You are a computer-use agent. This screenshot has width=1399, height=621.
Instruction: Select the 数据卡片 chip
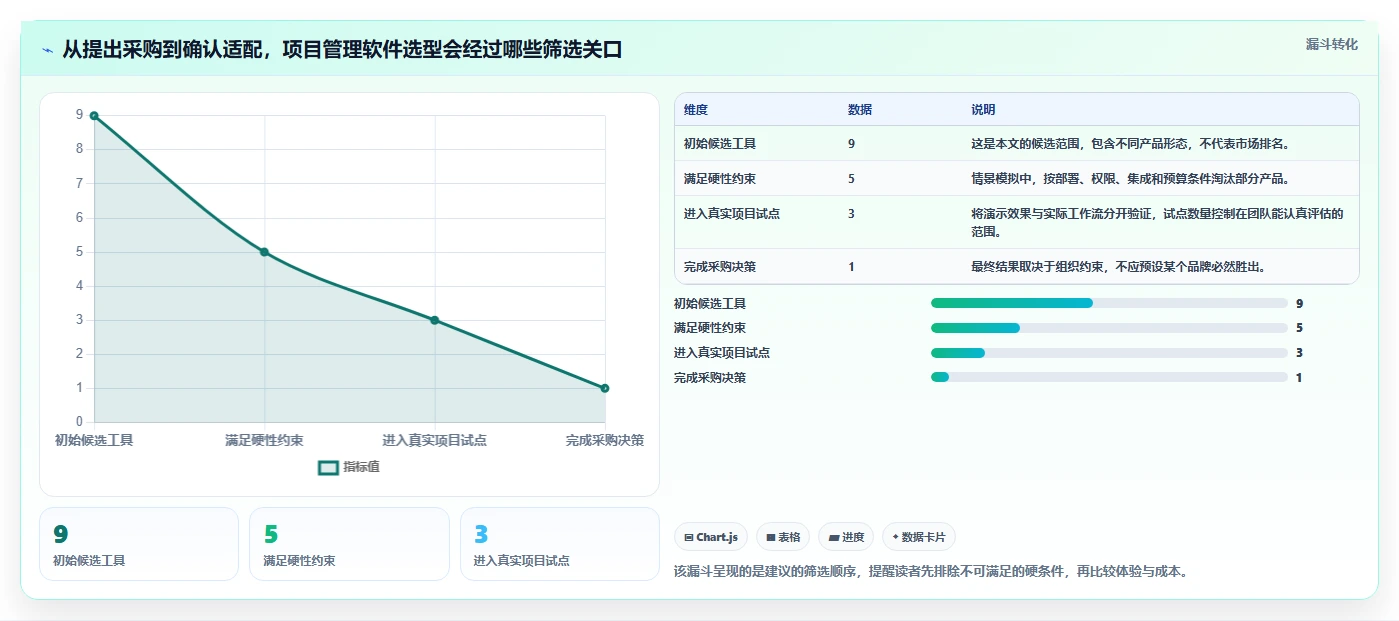point(918,537)
